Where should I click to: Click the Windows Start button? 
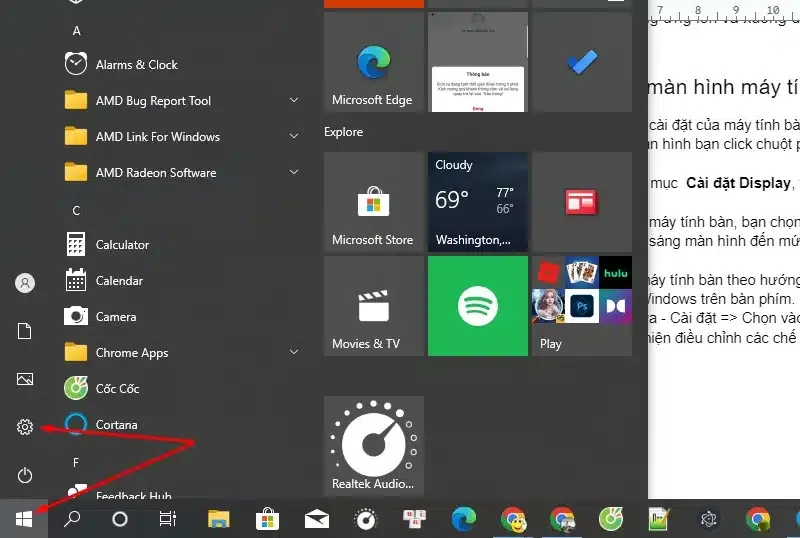coord(24,519)
